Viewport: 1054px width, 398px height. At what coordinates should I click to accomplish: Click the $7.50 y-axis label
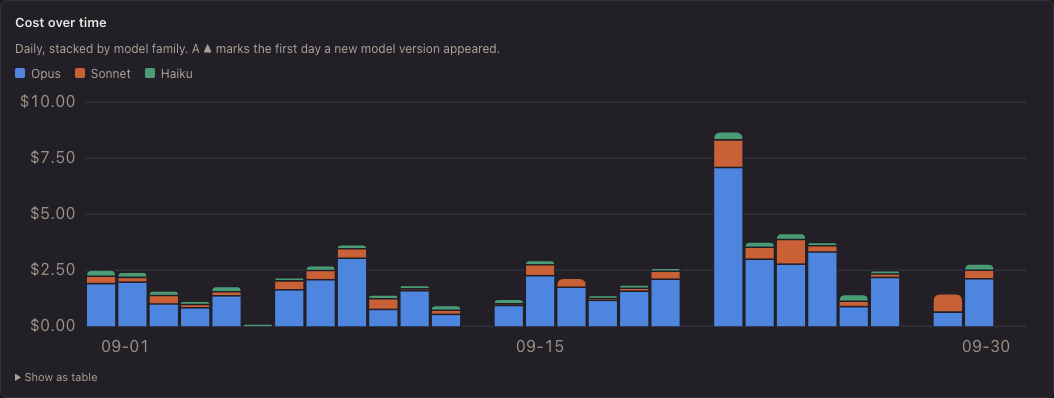(51, 158)
